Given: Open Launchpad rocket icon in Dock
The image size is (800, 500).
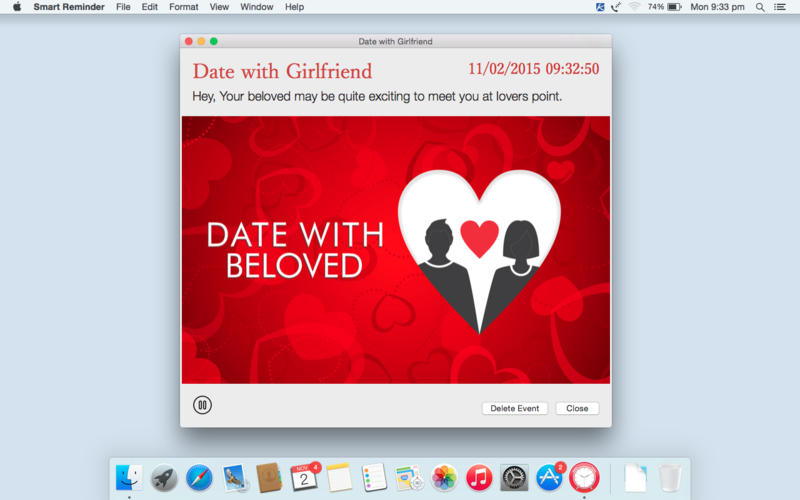Looking at the screenshot, I should 164,478.
